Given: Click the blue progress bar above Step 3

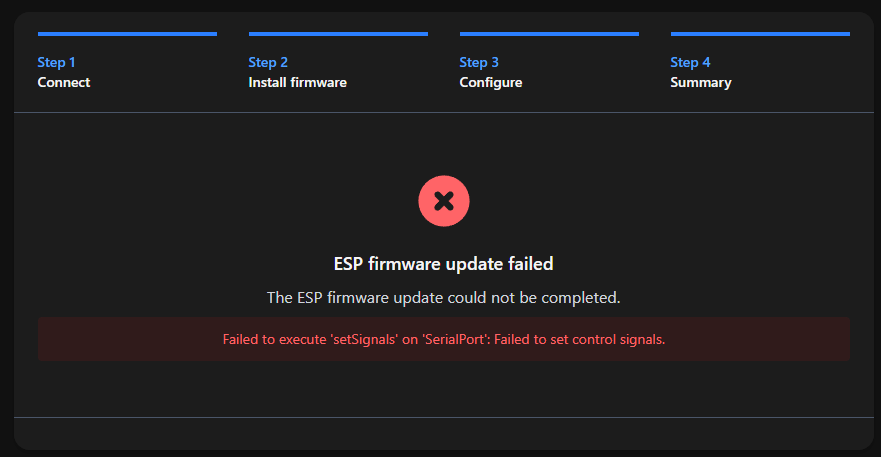Looking at the screenshot, I should [549, 34].
